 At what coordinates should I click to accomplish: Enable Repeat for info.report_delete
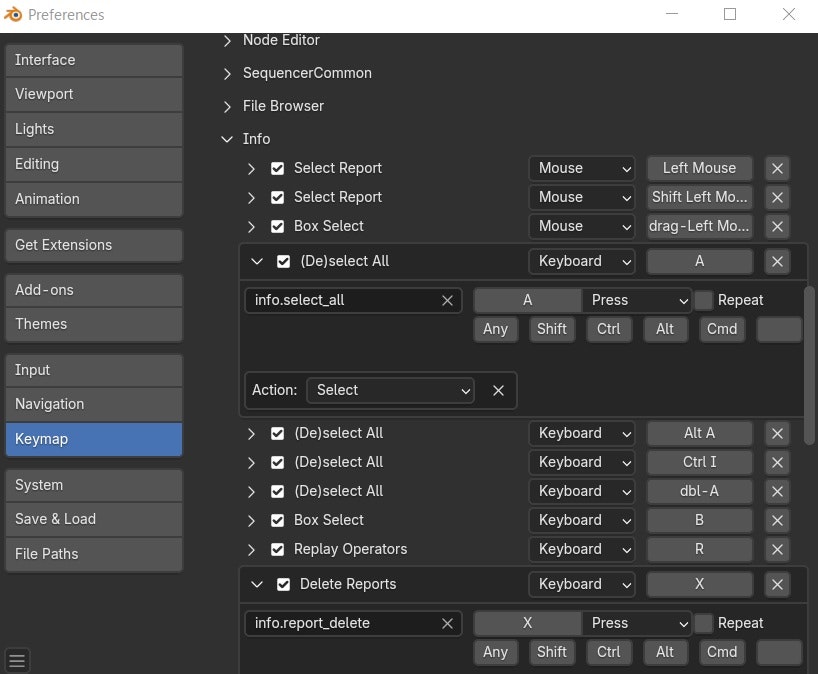703,623
